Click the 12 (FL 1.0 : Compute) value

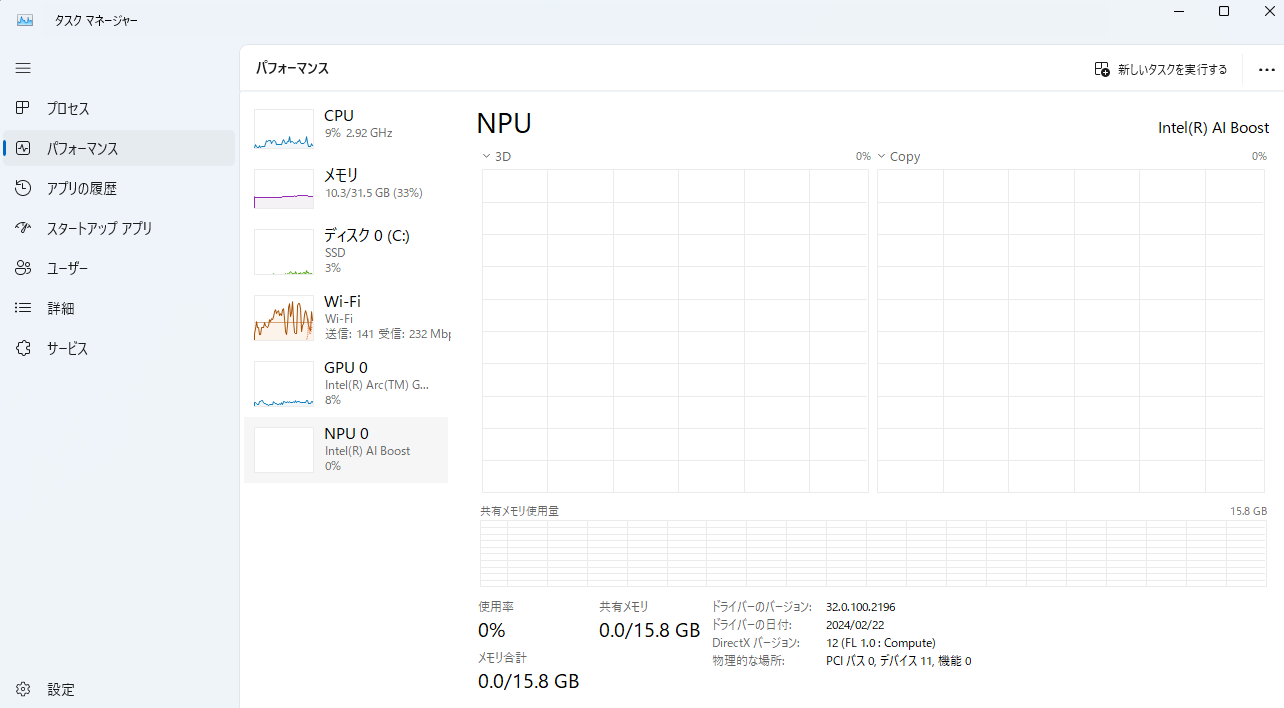(881, 643)
